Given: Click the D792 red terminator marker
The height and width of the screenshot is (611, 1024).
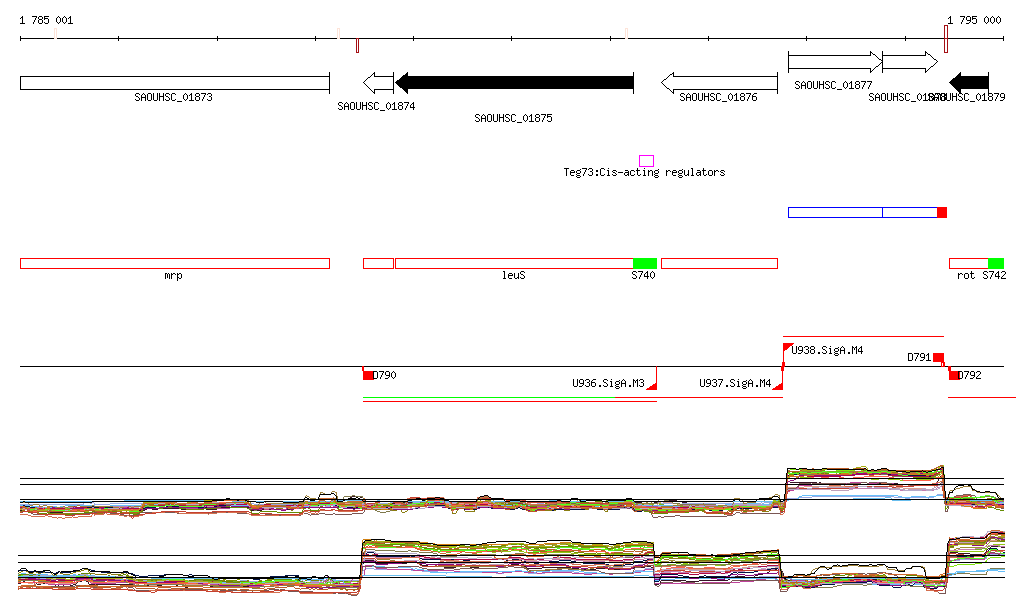Looking at the screenshot, I should [953, 375].
